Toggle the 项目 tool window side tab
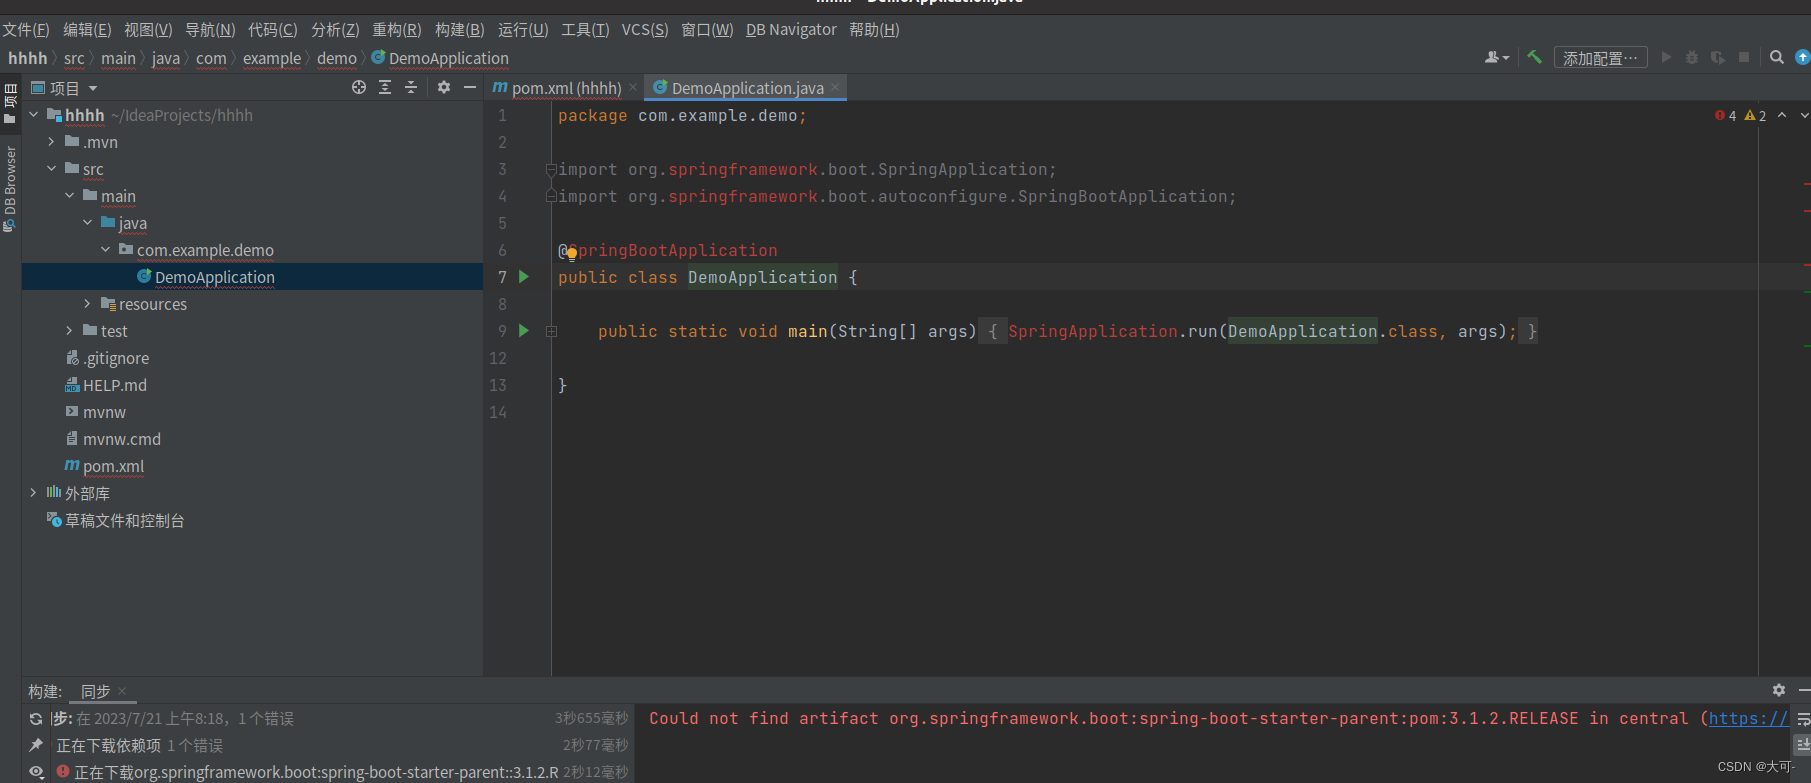The width and height of the screenshot is (1811, 783). (x=10, y=103)
